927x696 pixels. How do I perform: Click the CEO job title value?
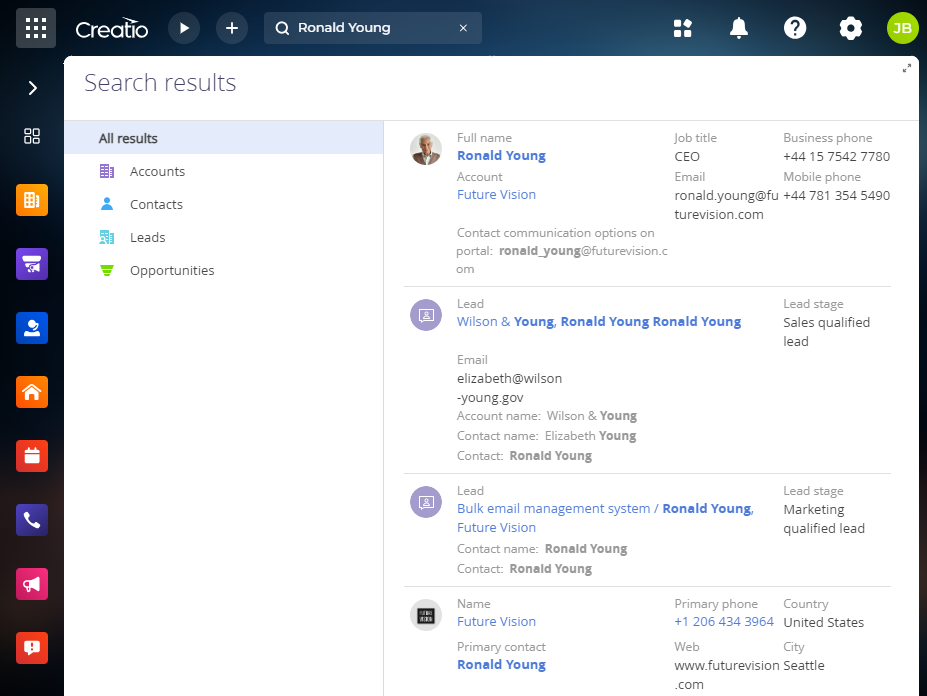[687, 157]
